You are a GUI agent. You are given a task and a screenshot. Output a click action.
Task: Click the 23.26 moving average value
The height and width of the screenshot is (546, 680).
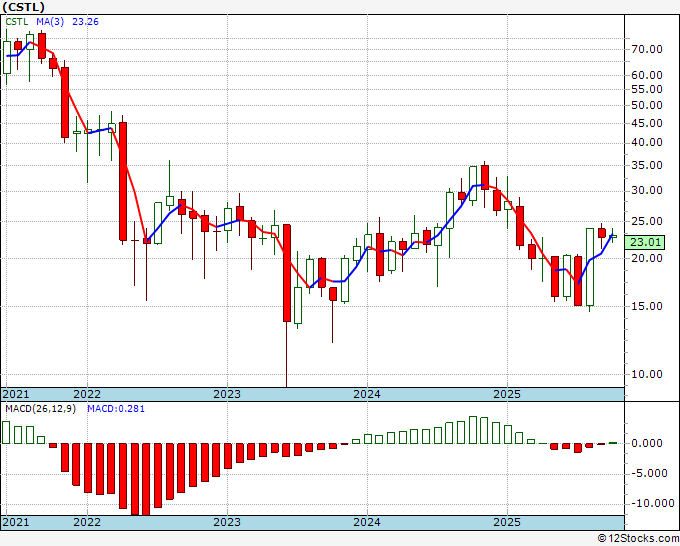[x=85, y=22]
